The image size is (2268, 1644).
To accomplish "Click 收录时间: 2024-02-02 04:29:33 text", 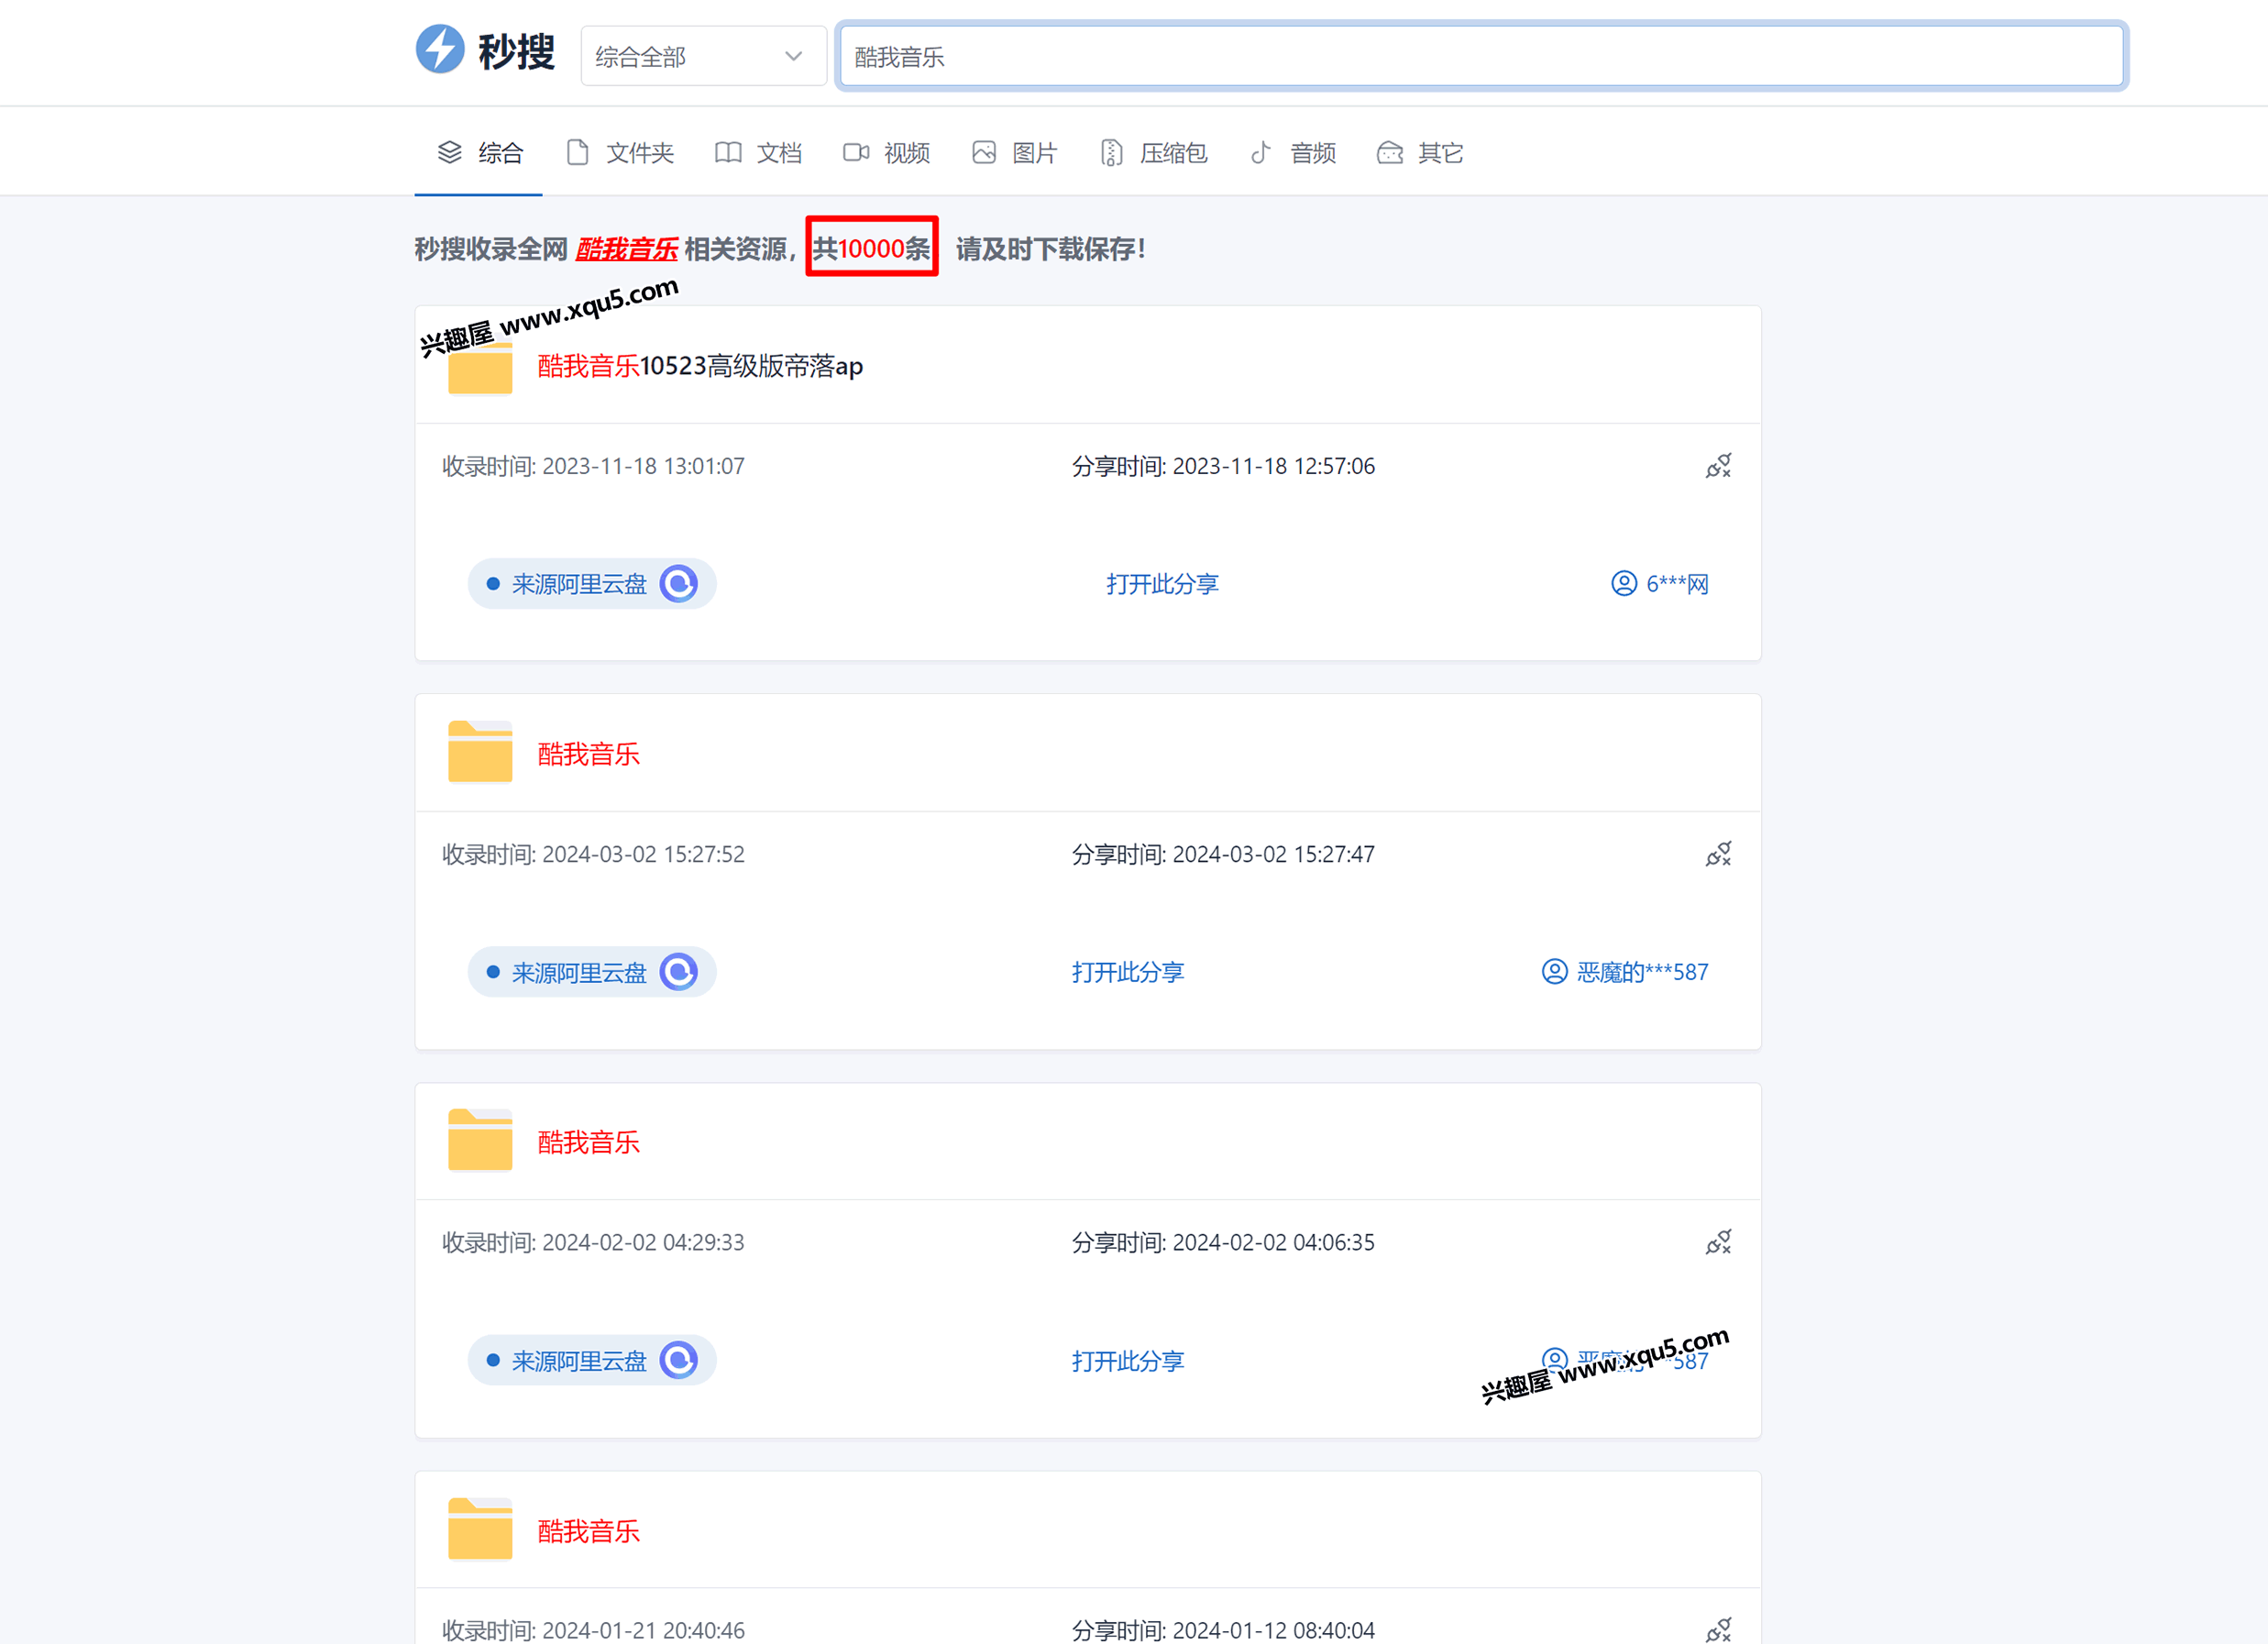I will tap(593, 1242).
